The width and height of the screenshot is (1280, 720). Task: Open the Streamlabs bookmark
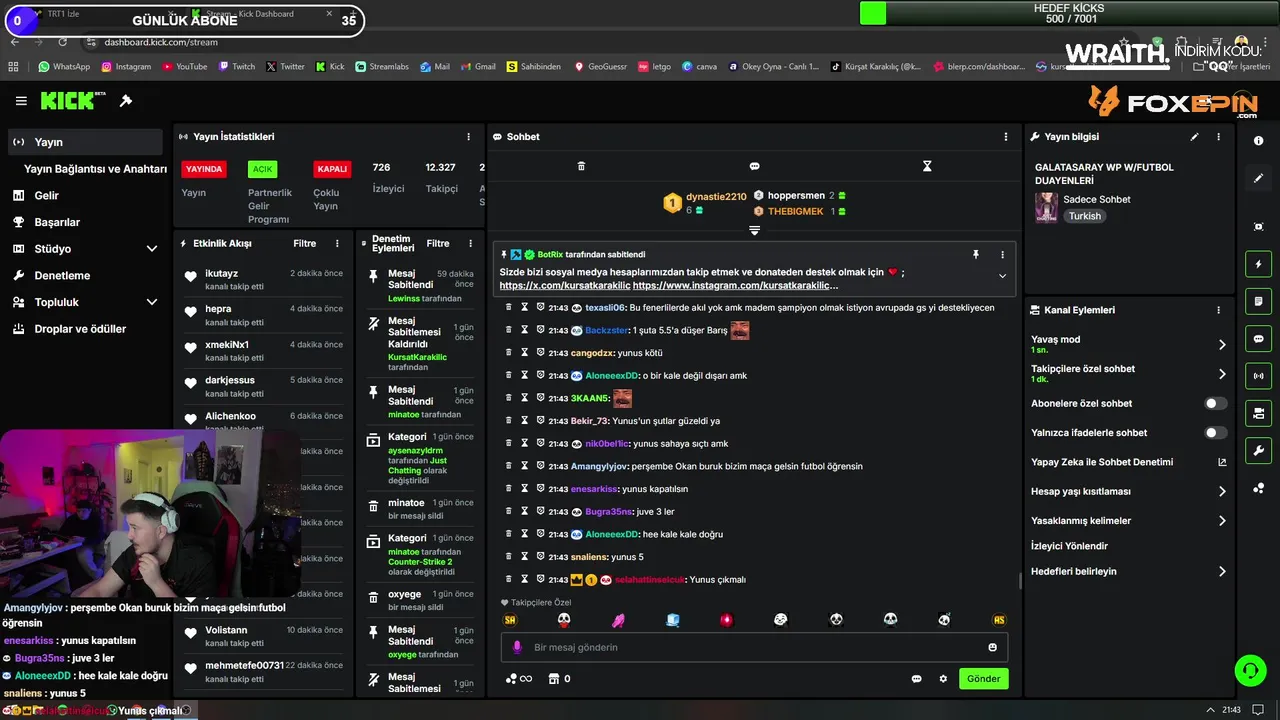tap(382, 67)
